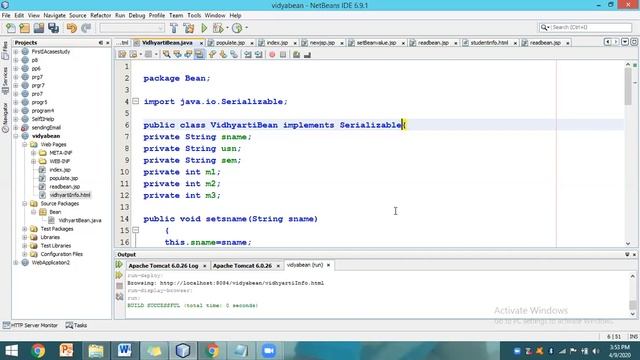The width and height of the screenshot is (640, 360).
Task: Select VidhyartiBean.java in Projects tree
Action: pos(80,220)
